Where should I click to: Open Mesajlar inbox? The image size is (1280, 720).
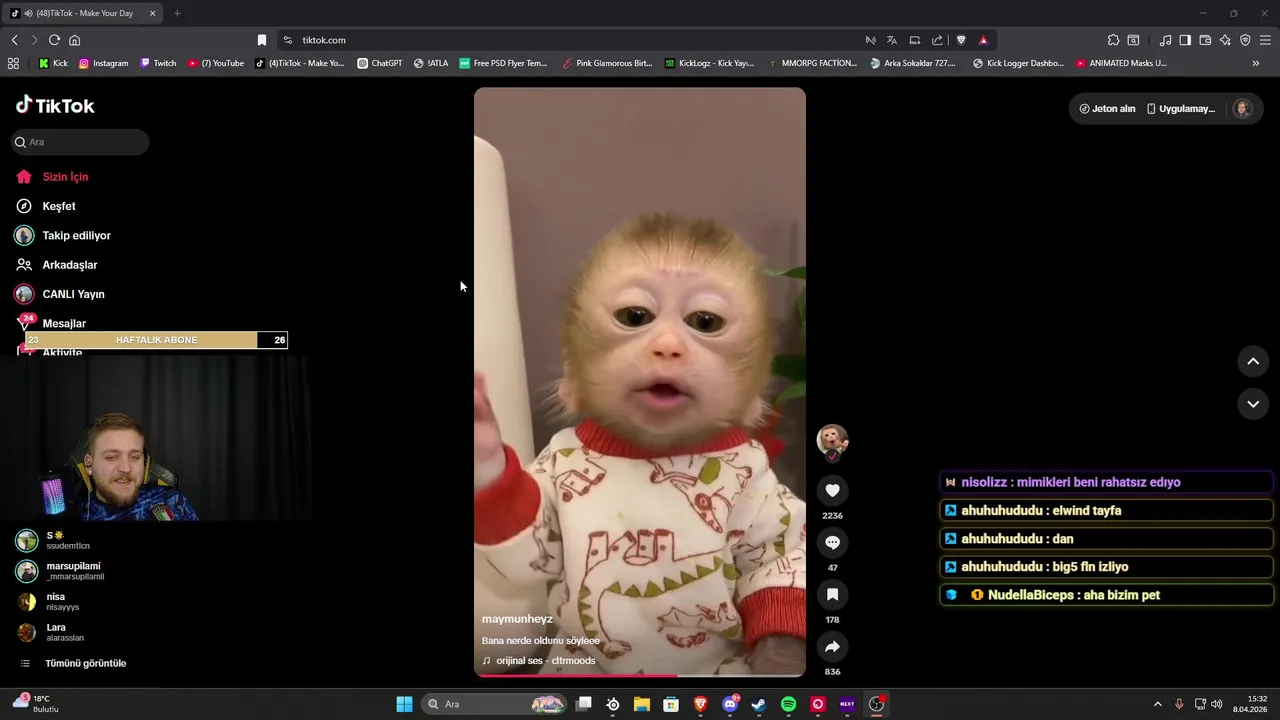64,323
